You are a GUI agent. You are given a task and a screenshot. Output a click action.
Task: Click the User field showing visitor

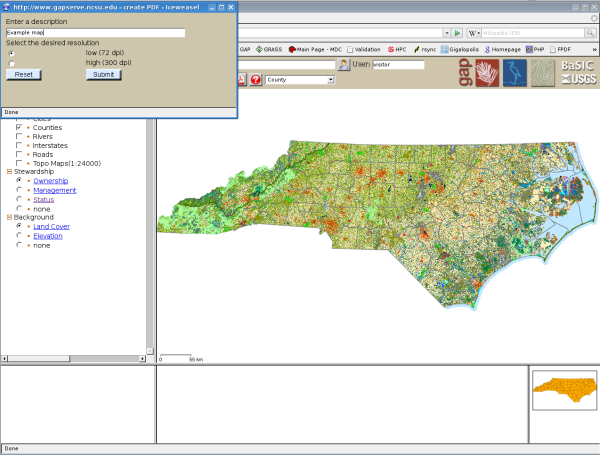[x=398, y=65]
